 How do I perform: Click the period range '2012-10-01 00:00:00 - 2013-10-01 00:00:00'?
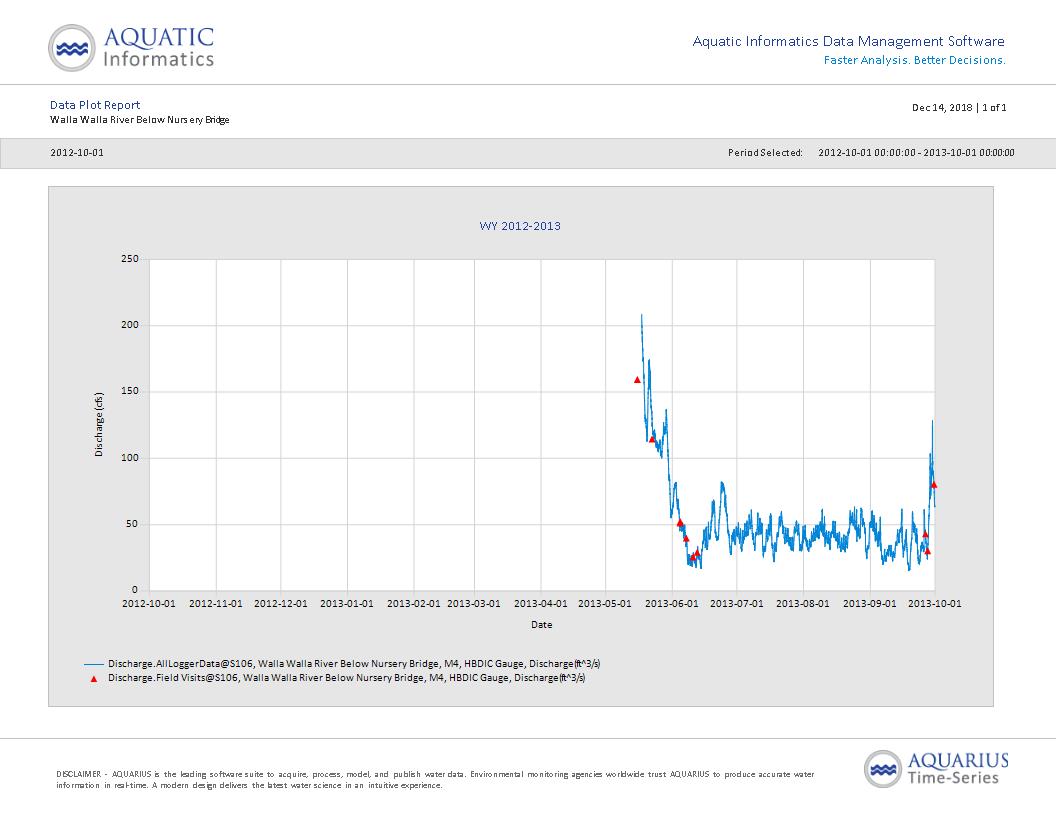[916, 153]
